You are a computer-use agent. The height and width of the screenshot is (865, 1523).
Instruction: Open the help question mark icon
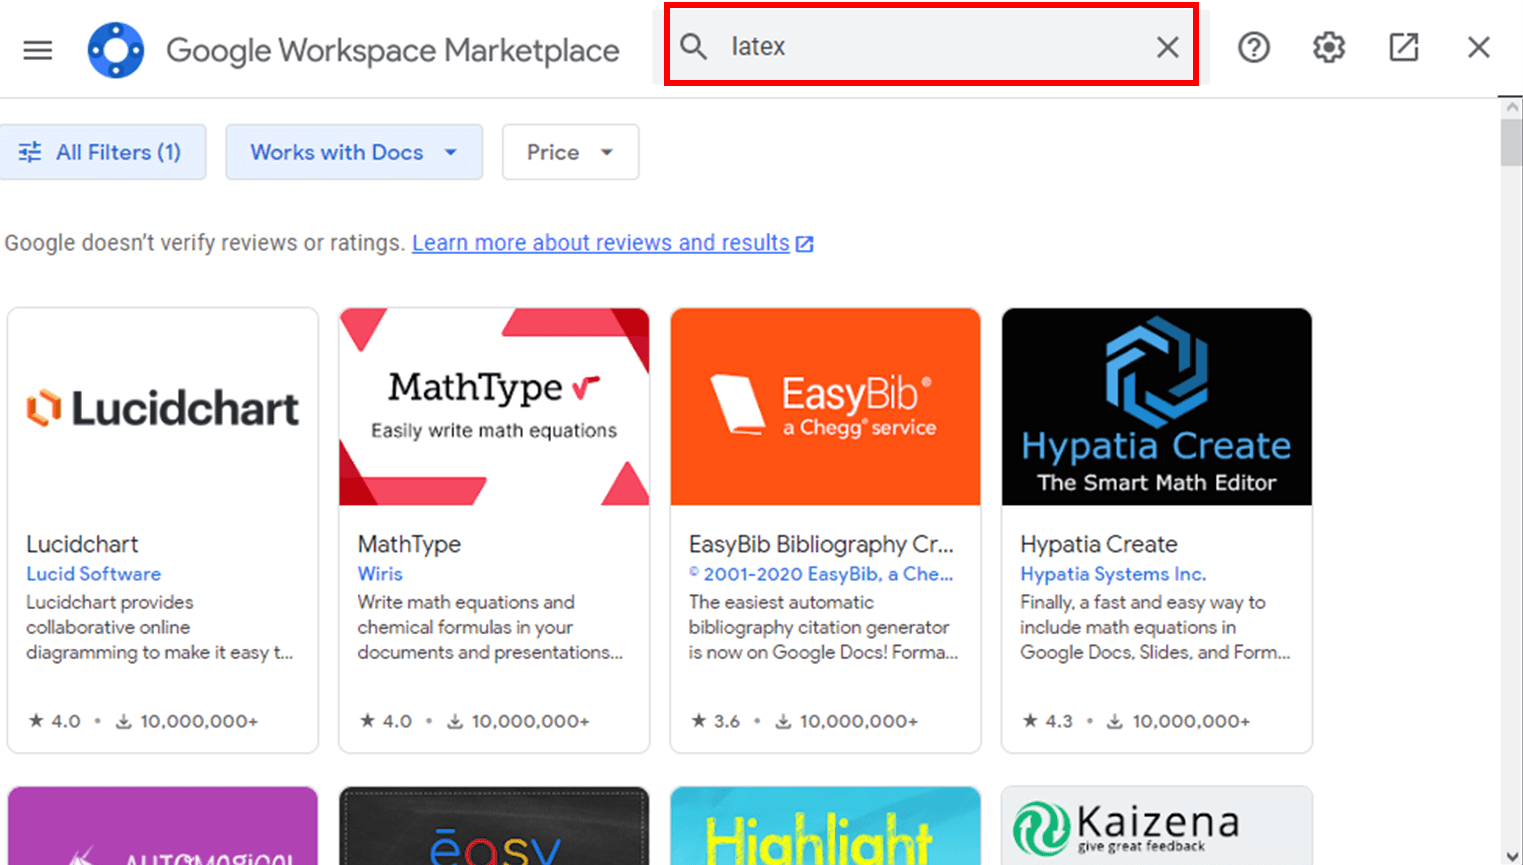coord(1253,47)
